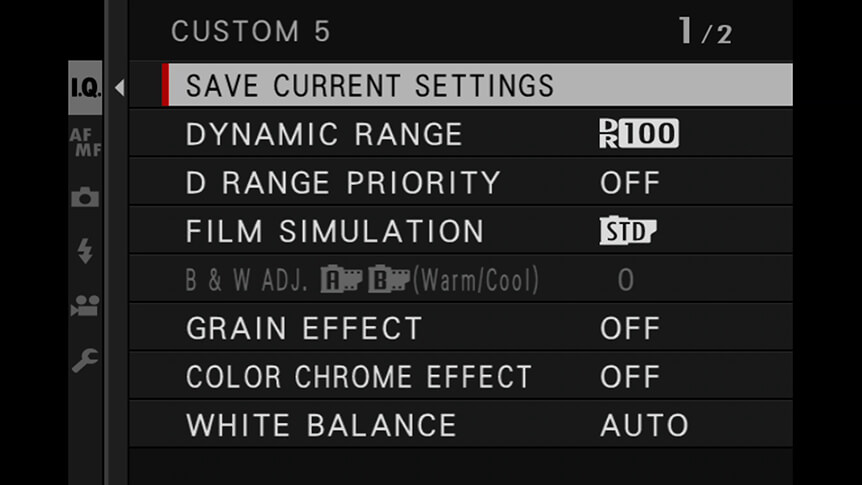This screenshot has height=485, width=862.
Task: Open the camera shooting settings tab
Action: 85,197
